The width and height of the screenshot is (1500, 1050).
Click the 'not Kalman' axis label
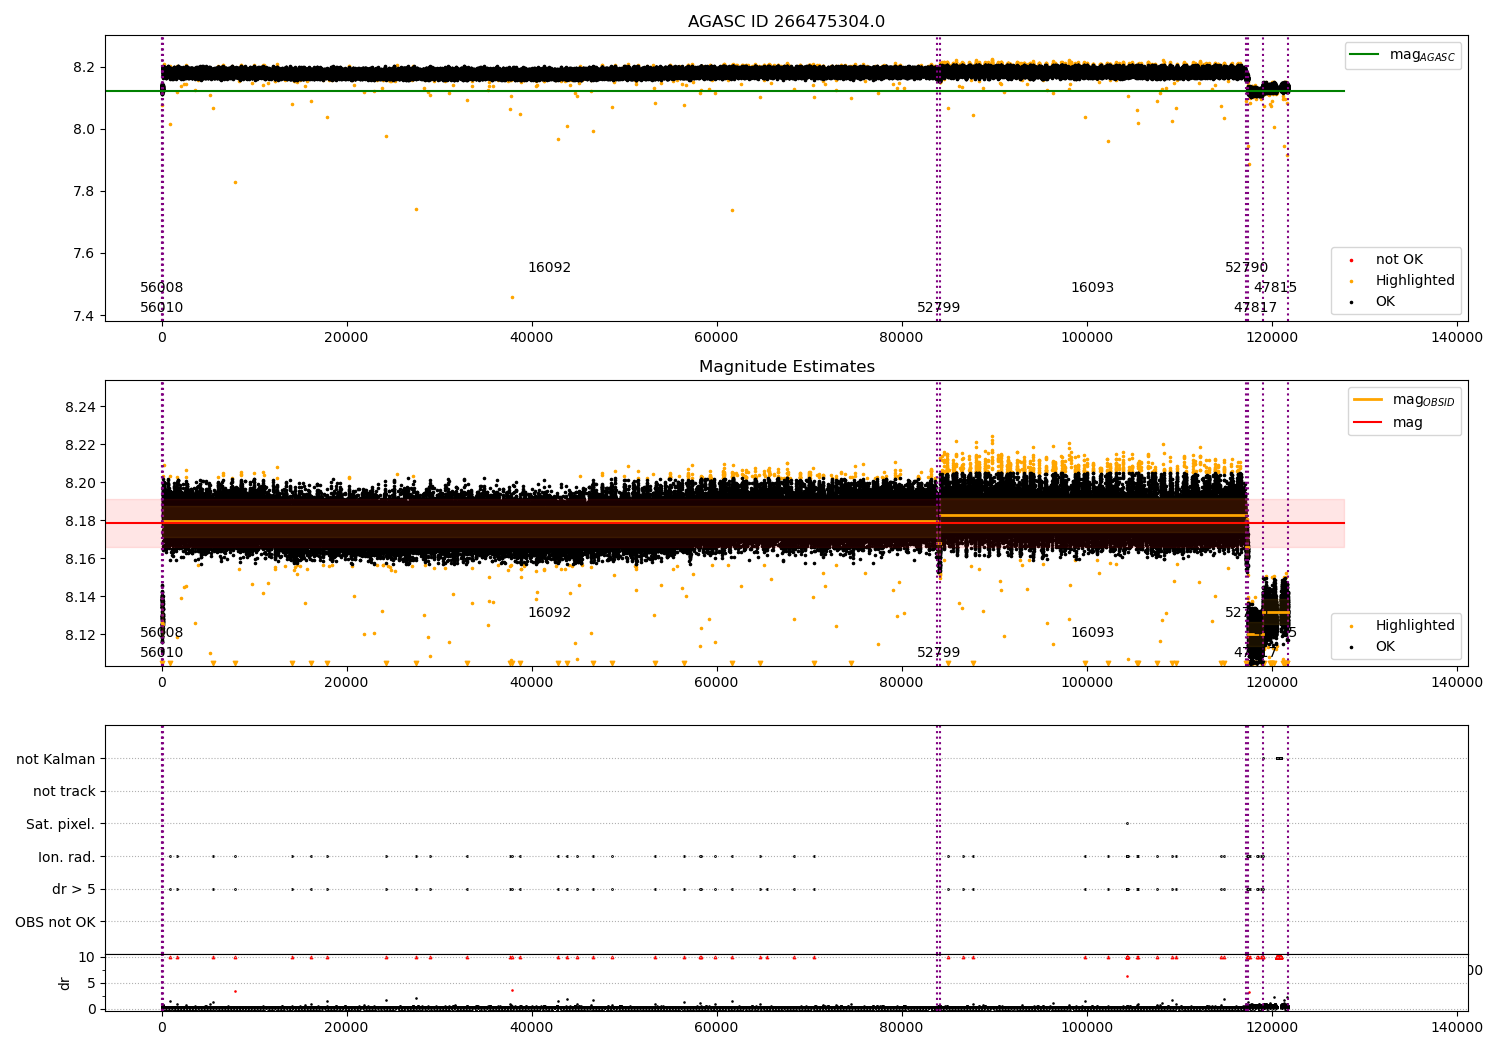coord(56,759)
